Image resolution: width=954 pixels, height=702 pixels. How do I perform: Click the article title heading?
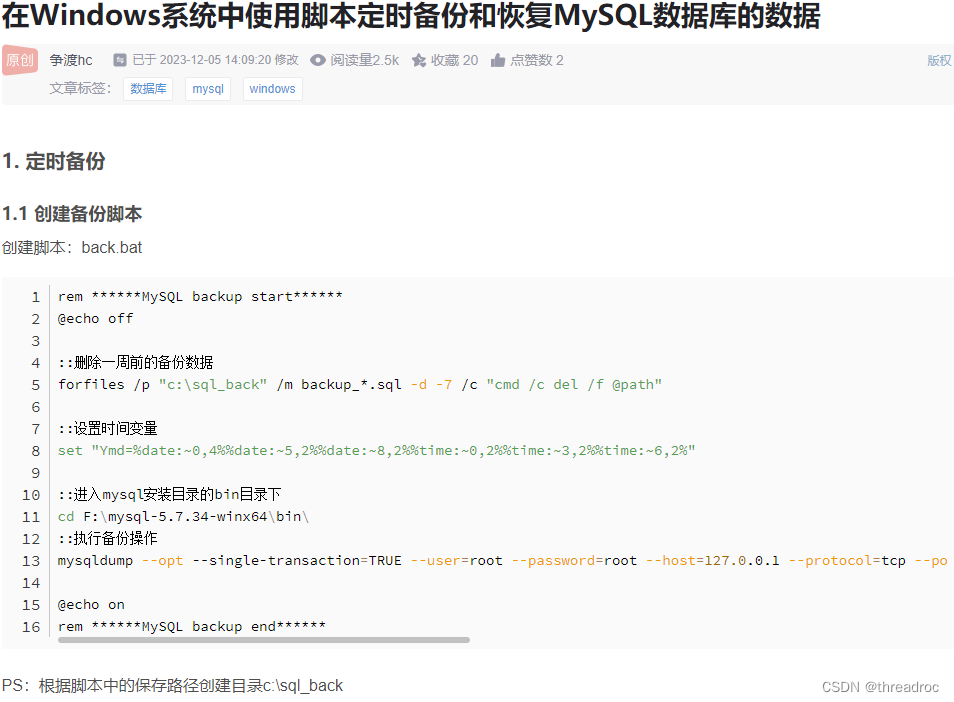click(x=411, y=15)
